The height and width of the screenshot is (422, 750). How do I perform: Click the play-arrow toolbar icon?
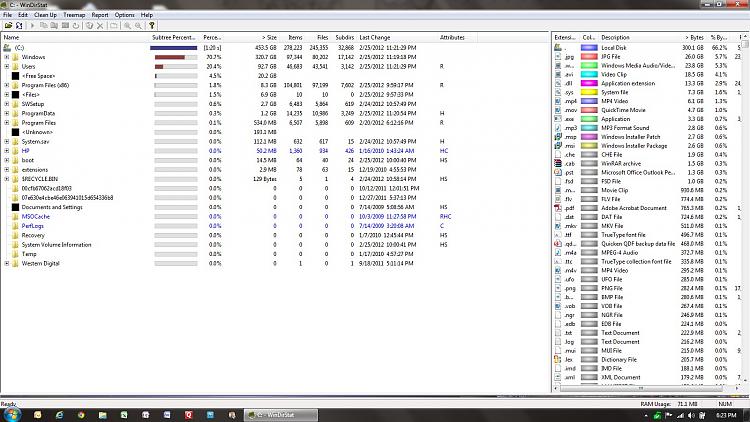coord(33,25)
